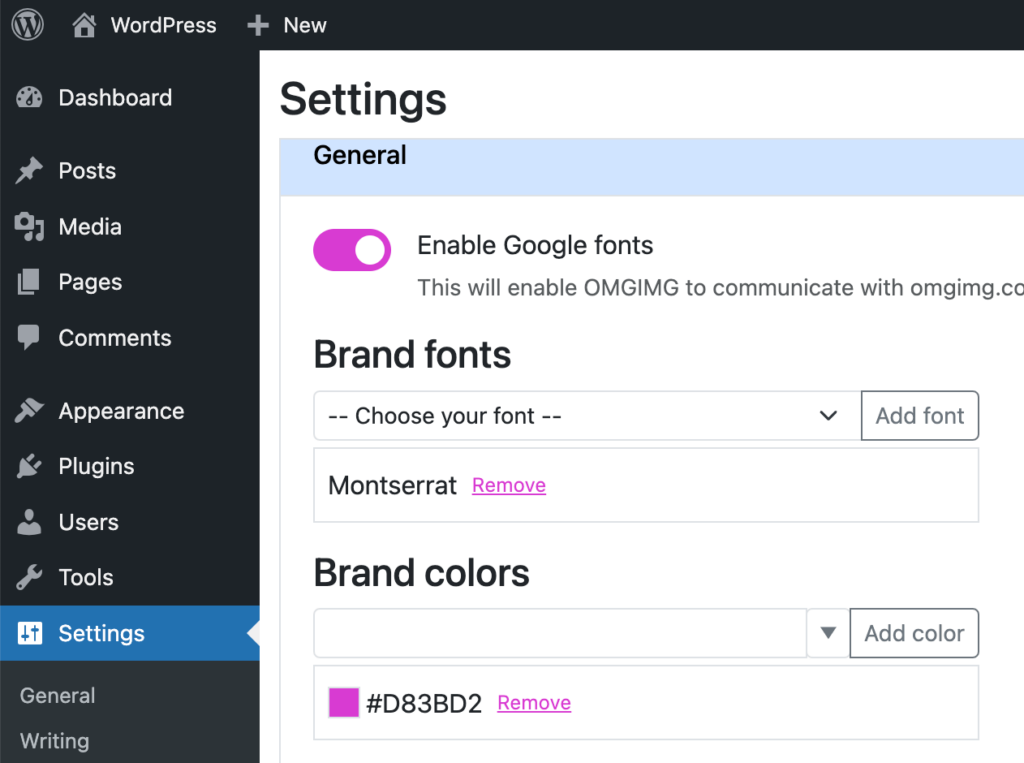
Task: Select the Appearance paintbrush icon
Action: pos(31,410)
